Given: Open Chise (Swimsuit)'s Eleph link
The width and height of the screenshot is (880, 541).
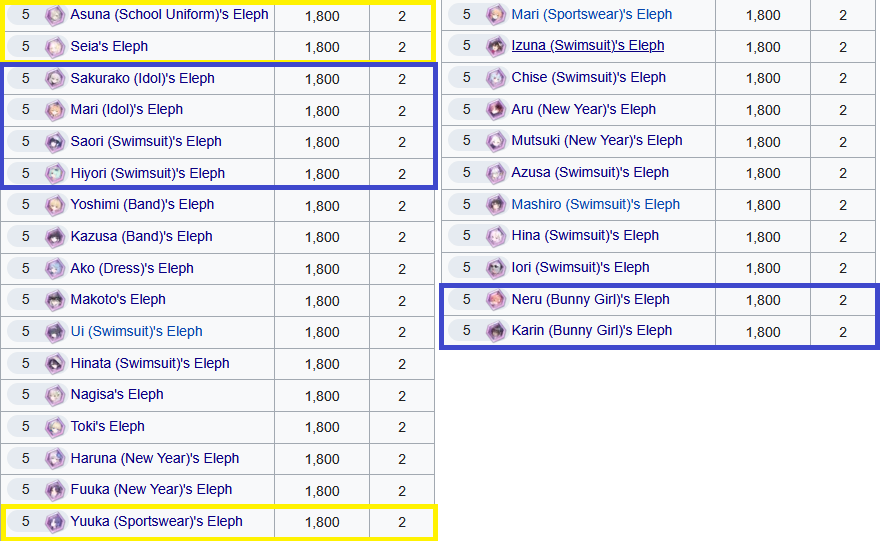Looking at the screenshot, I should click(x=589, y=77).
